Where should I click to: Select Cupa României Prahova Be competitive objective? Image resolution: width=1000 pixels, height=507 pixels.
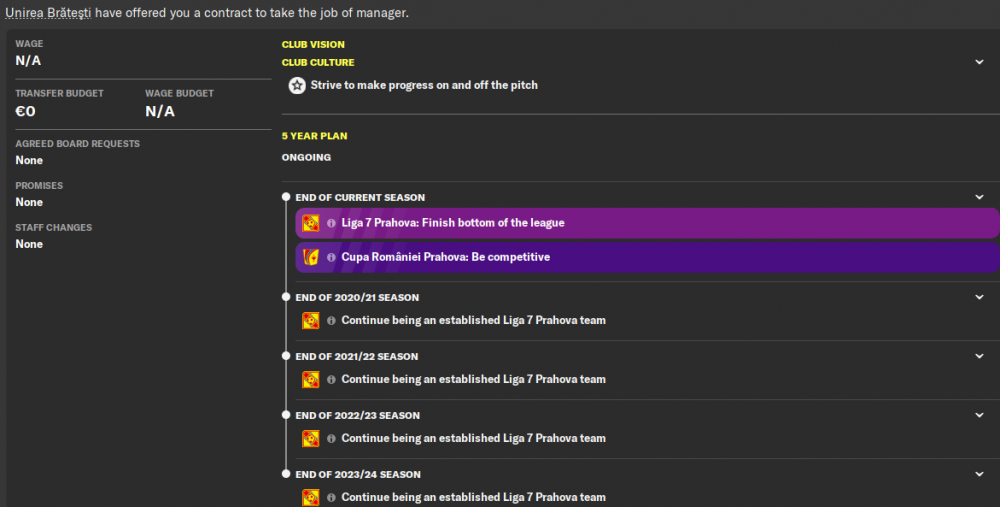(647, 257)
